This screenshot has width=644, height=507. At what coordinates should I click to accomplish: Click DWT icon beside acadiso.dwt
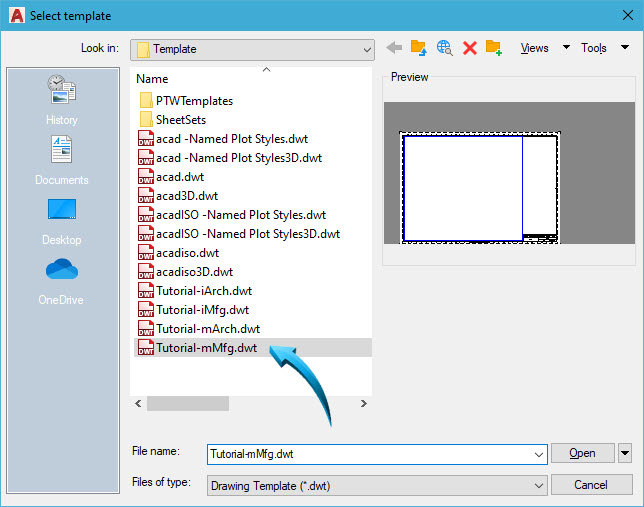pos(146,253)
